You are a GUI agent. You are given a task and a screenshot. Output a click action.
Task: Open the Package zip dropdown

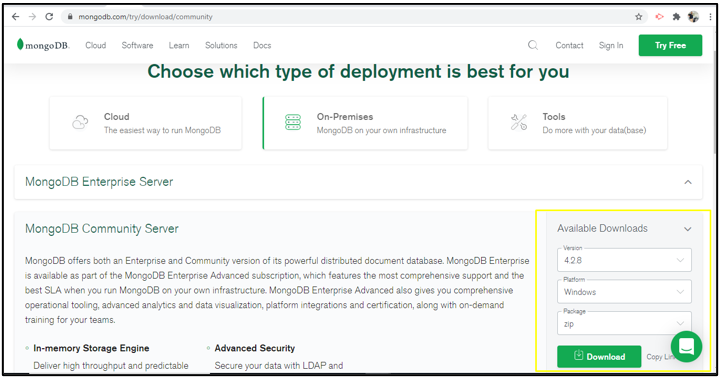pos(624,324)
